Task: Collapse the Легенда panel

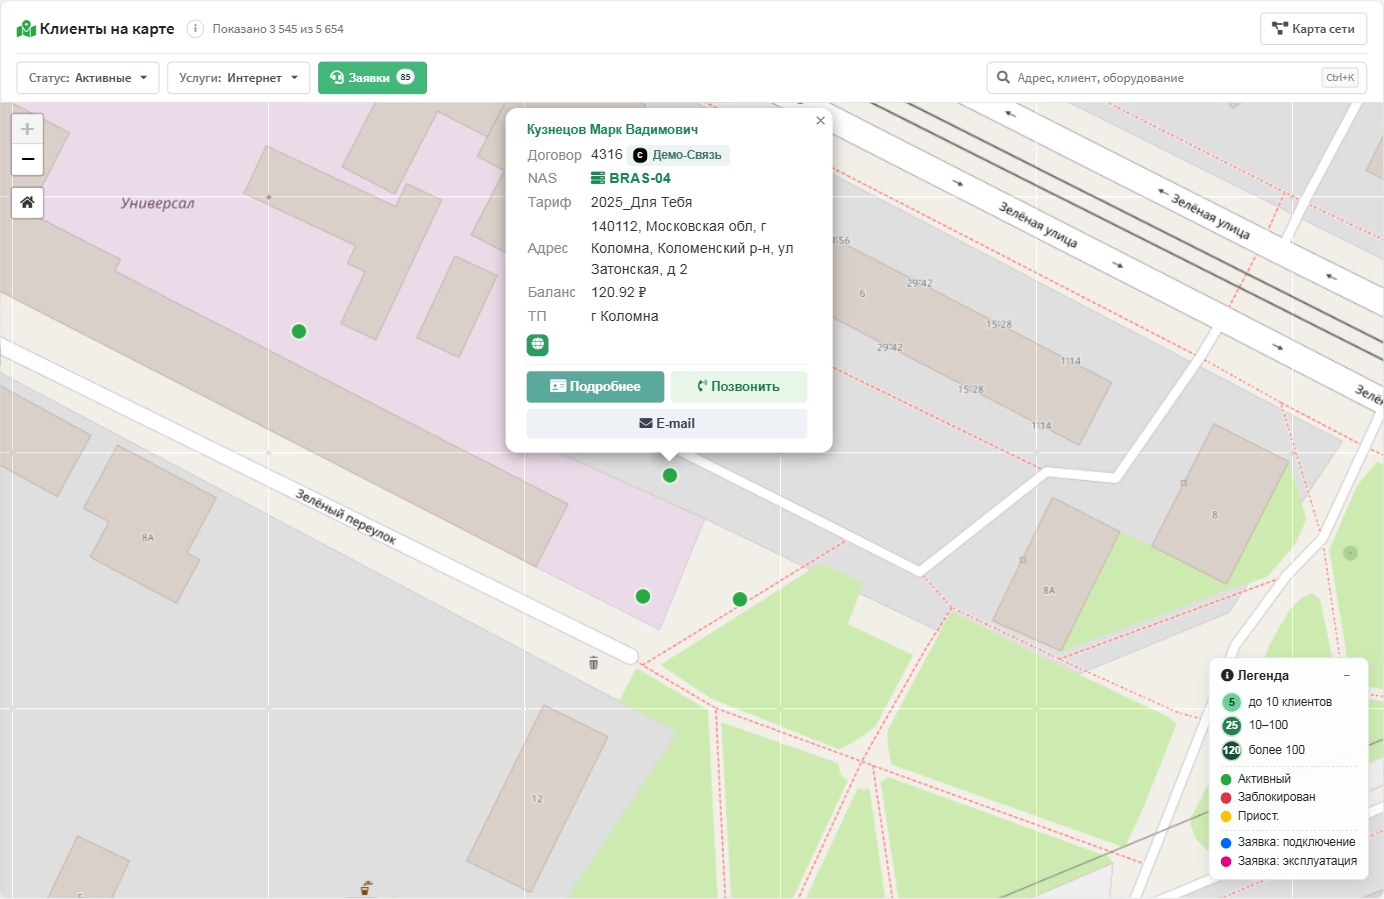Action: 1347,676
